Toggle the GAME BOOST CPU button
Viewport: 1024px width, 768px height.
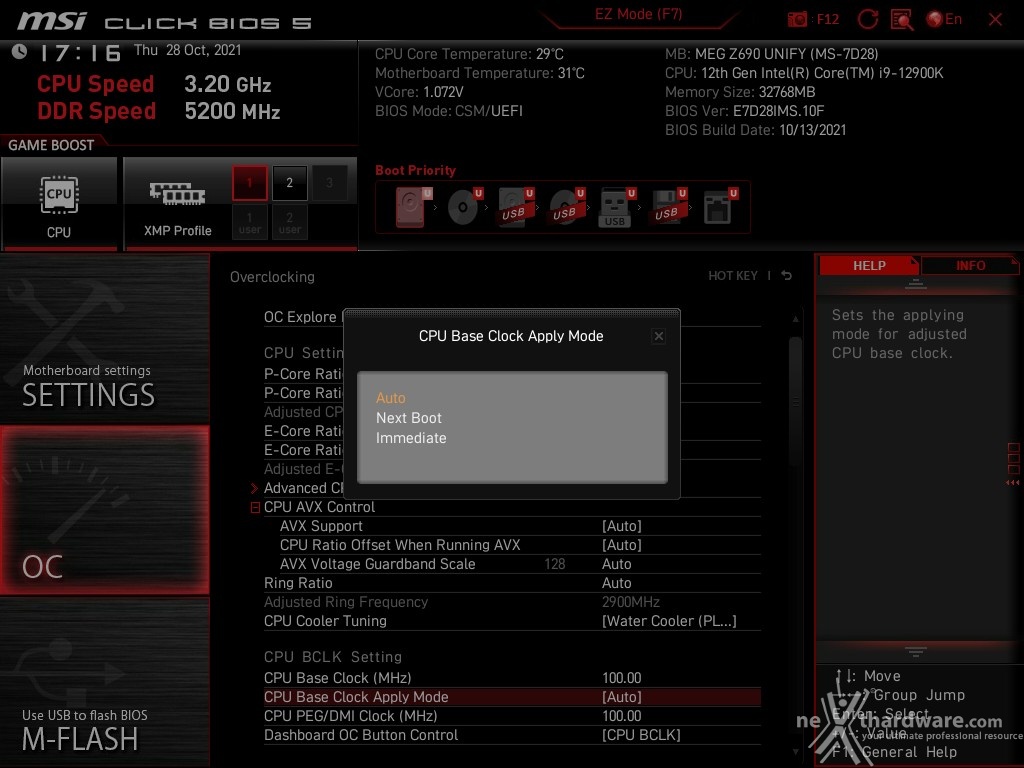[x=59, y=203]
